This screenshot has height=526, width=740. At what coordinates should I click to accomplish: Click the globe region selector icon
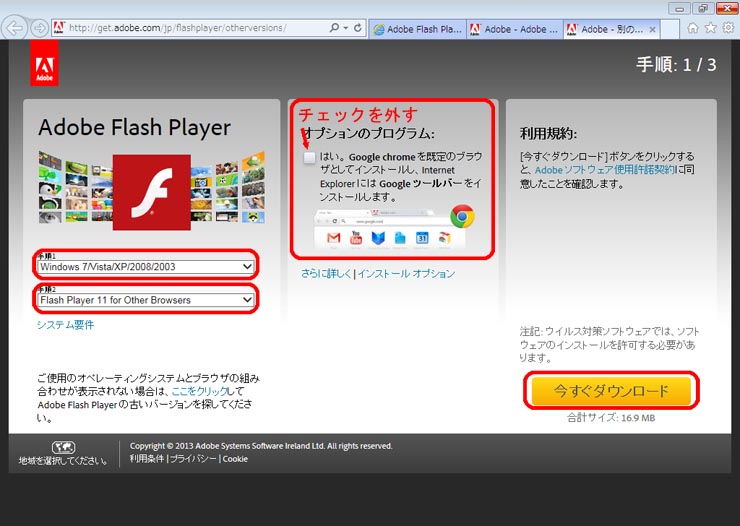[x=63, y=447]
